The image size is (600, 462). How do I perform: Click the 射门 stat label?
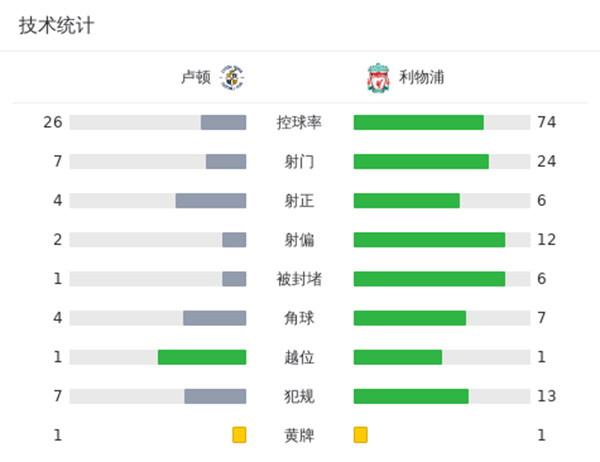pos(299,162)
